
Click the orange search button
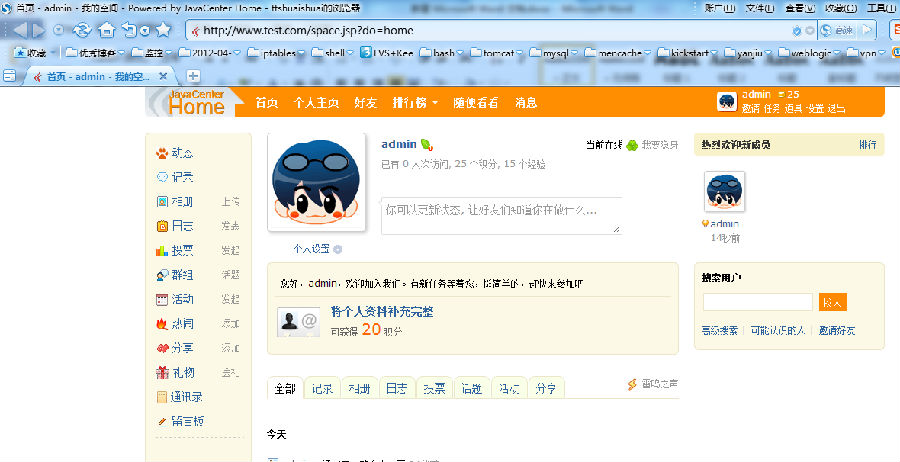tap(832, 302)
